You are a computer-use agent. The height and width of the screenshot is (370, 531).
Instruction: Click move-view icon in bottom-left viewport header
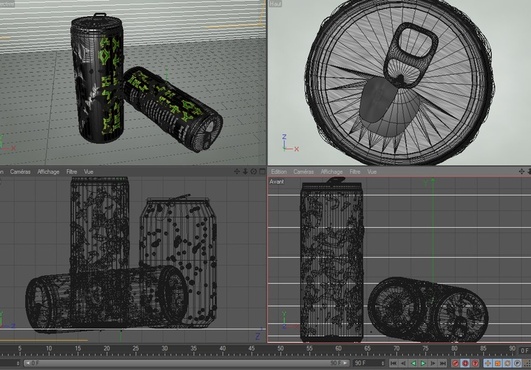click(237, 172)
